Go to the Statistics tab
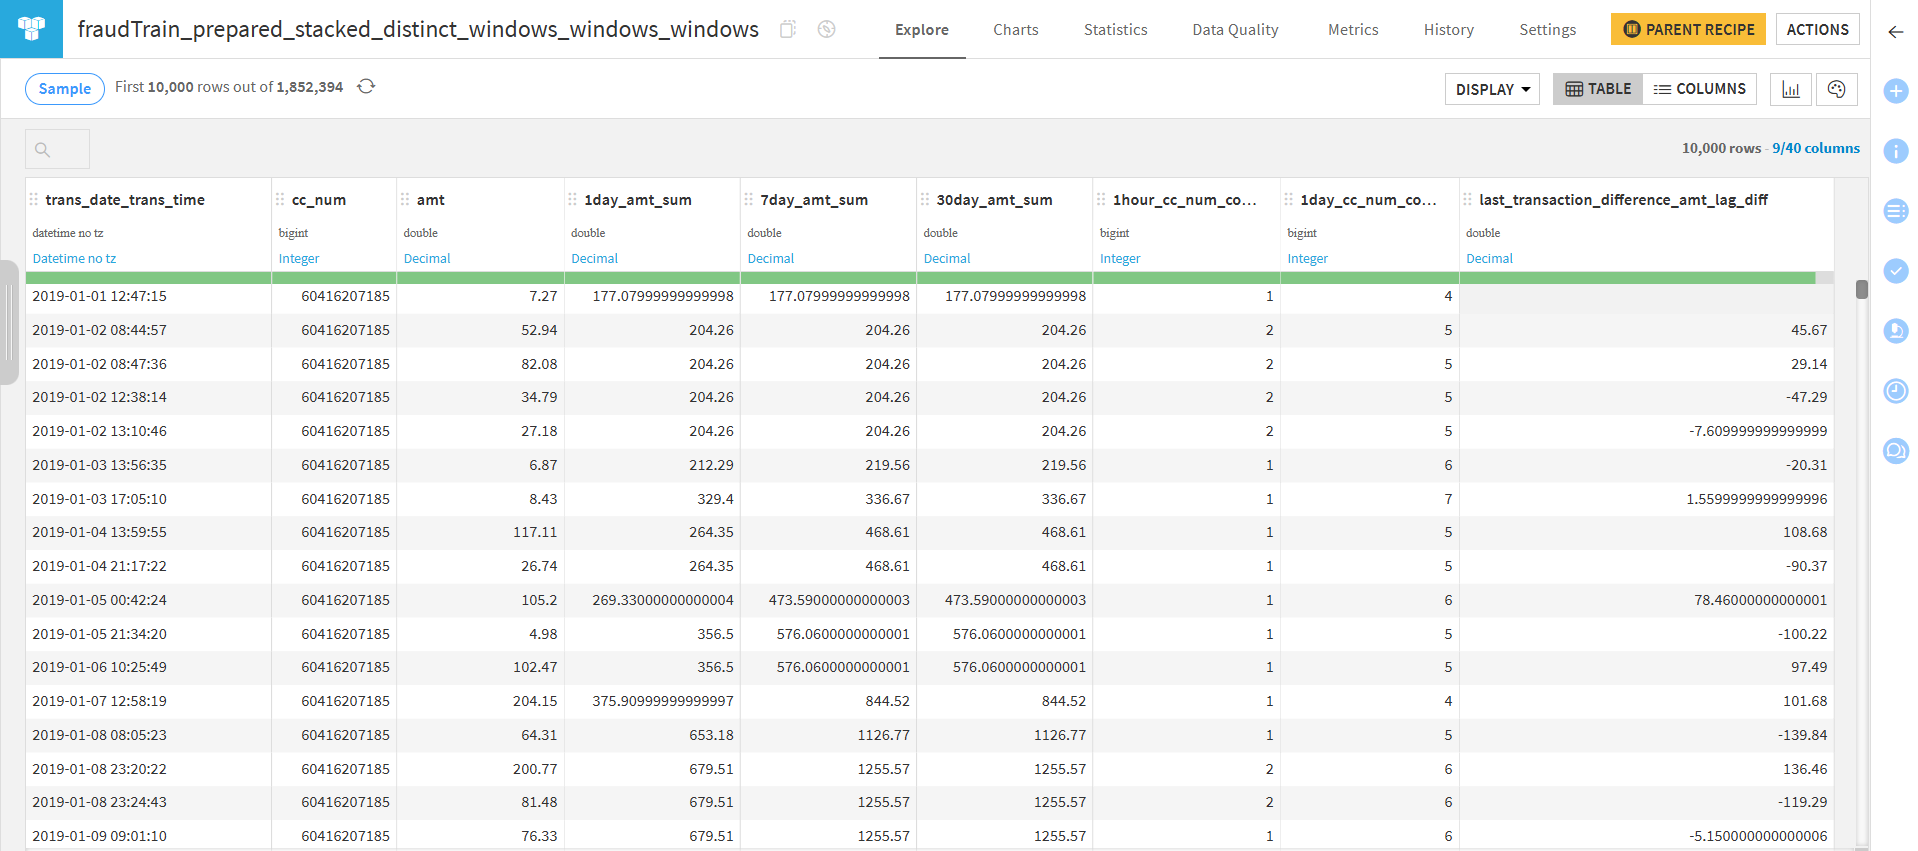1918x851 pixels. tap(1116, 30)
